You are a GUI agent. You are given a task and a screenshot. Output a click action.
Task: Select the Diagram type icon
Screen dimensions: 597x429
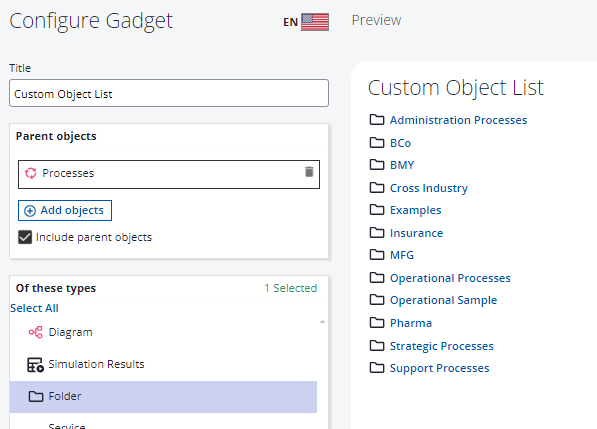click(35, 332)
